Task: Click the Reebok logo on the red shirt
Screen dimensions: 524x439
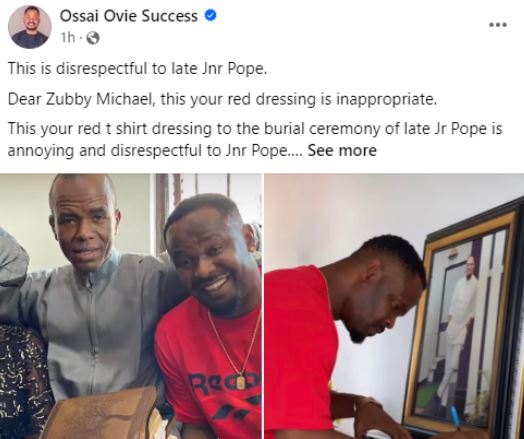Action: click(225, 381)
